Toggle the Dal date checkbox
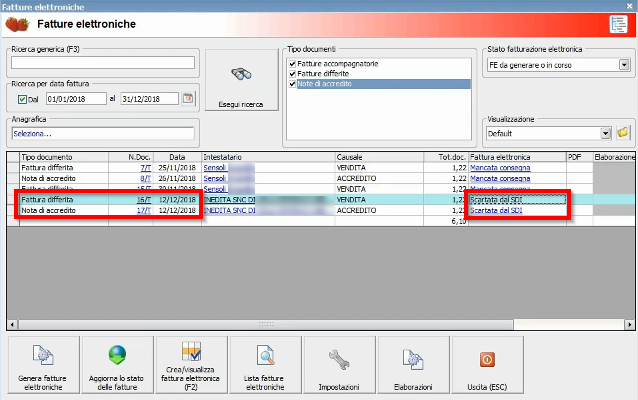 pyautogui.click(x=21, y=99)
